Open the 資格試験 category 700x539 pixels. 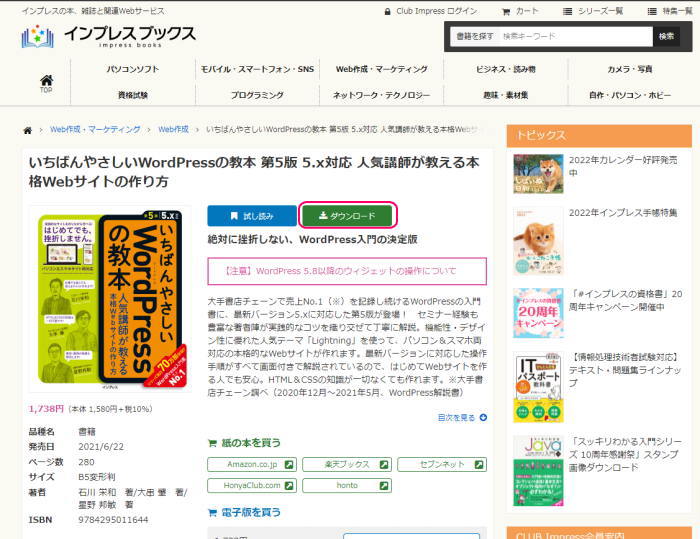coord(133,95)
